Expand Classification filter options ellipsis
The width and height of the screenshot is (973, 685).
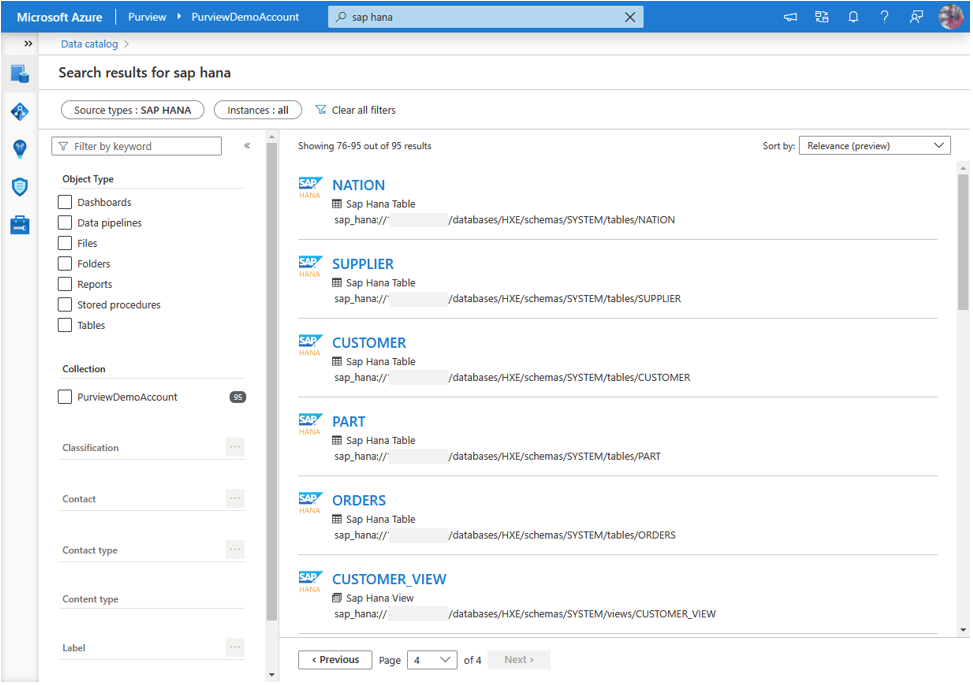tap(235, 447)
